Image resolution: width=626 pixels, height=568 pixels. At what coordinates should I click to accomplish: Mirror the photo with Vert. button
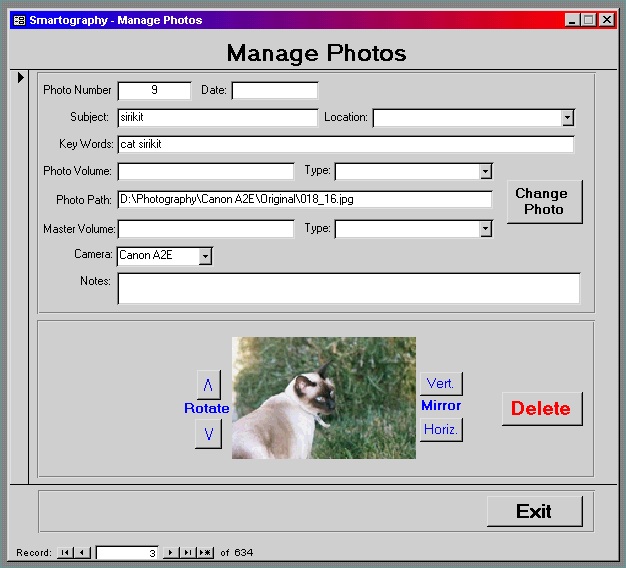click(x=441, y=384)
